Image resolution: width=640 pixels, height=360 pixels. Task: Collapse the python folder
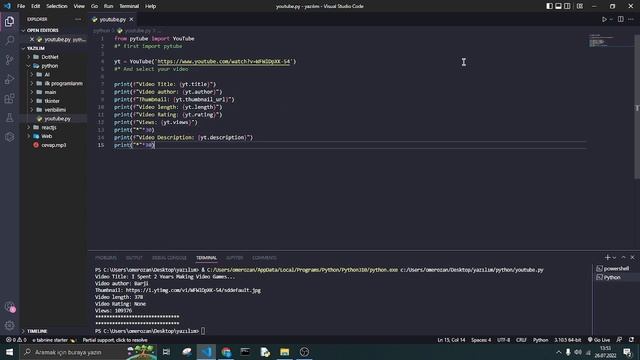point(50,66)
